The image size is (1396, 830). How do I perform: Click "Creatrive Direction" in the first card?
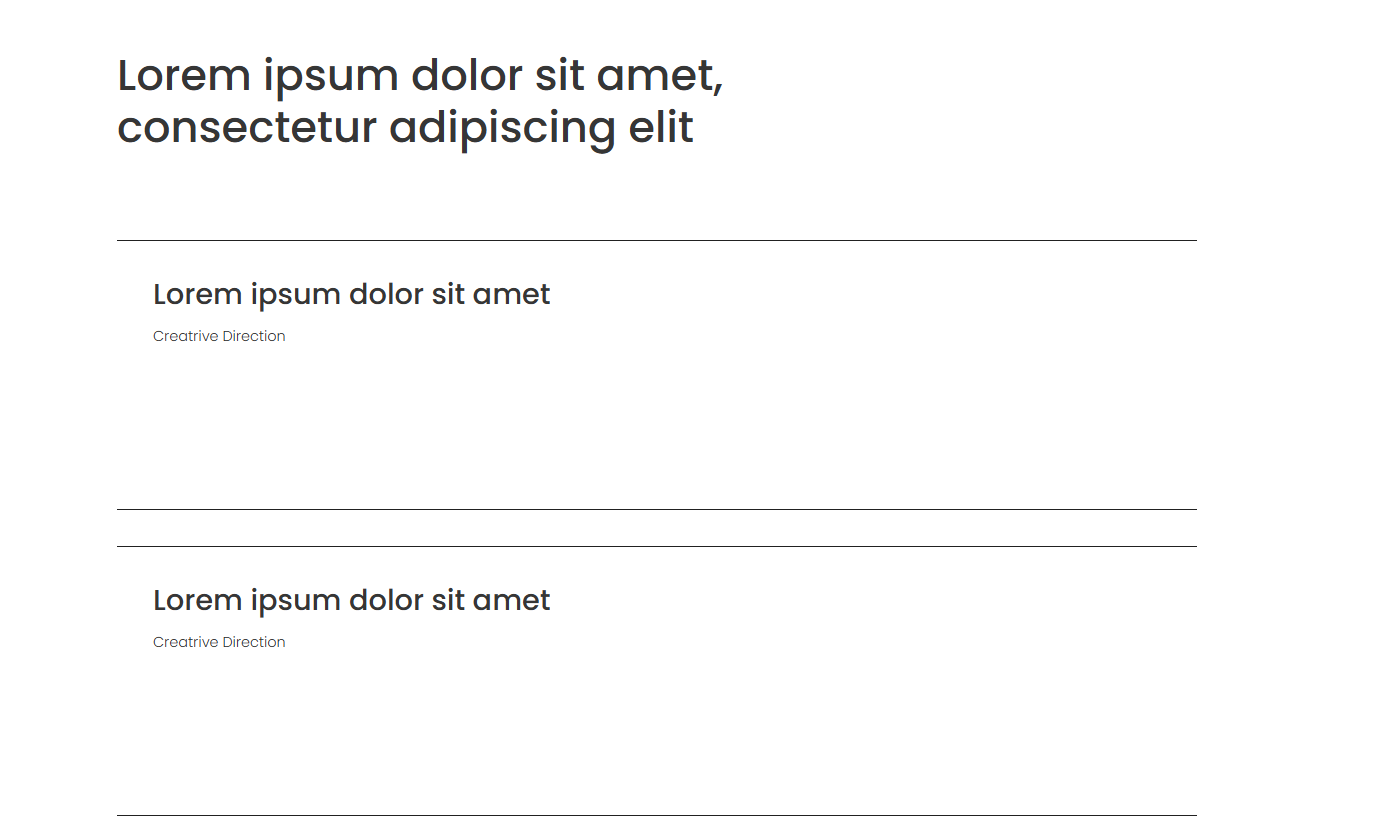219,336
